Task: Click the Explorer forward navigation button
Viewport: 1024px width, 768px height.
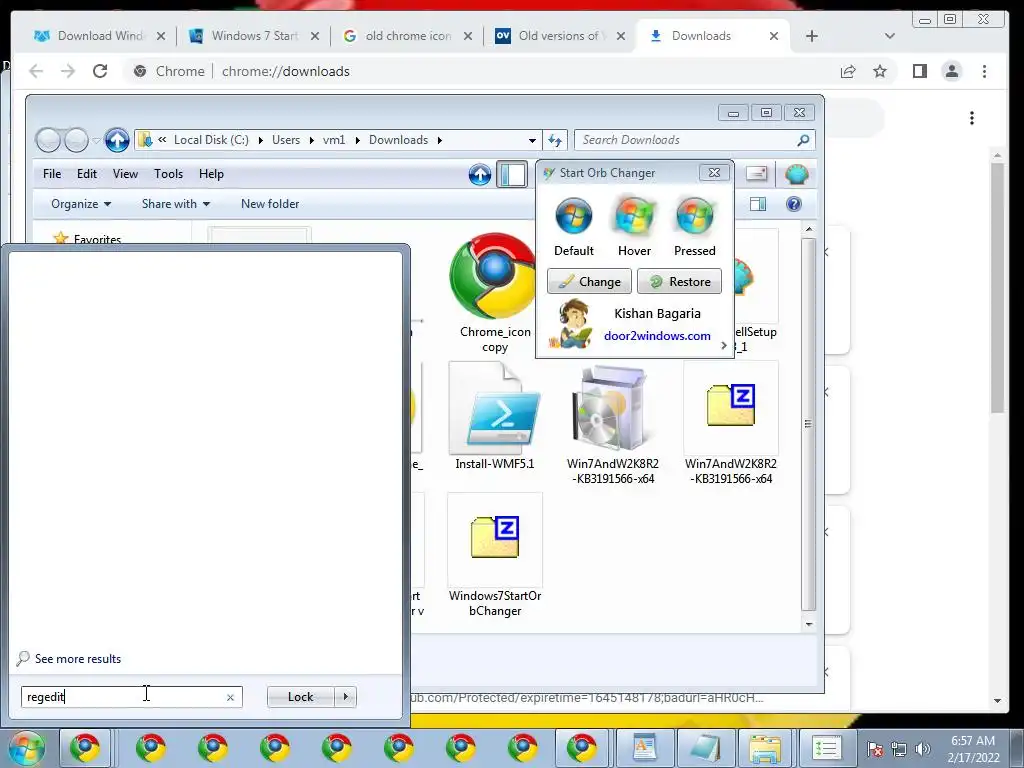Action: [76, 140]
